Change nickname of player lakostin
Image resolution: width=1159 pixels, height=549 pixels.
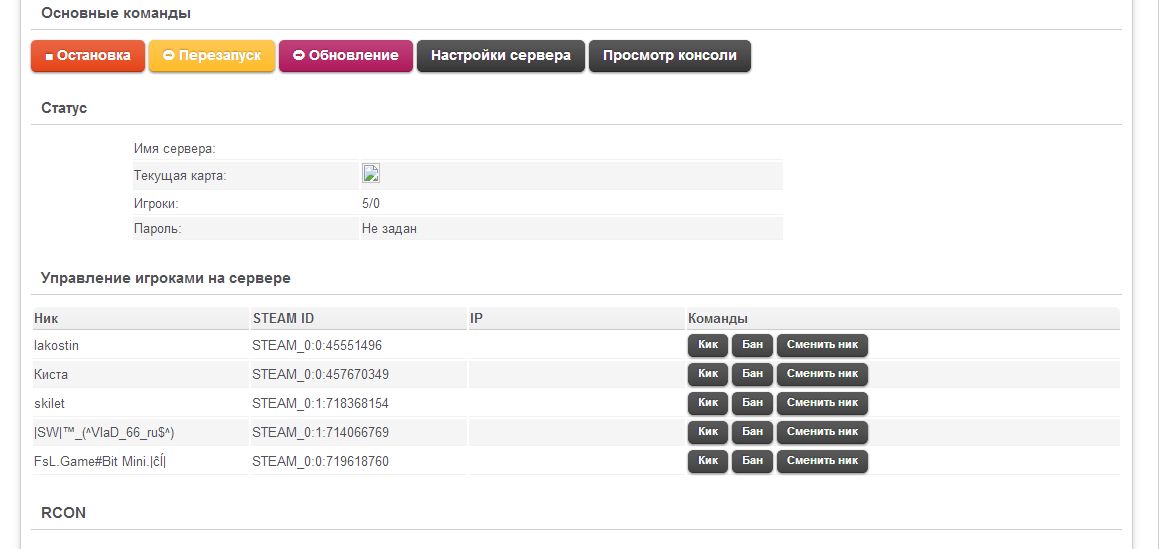tap(822, 345)
